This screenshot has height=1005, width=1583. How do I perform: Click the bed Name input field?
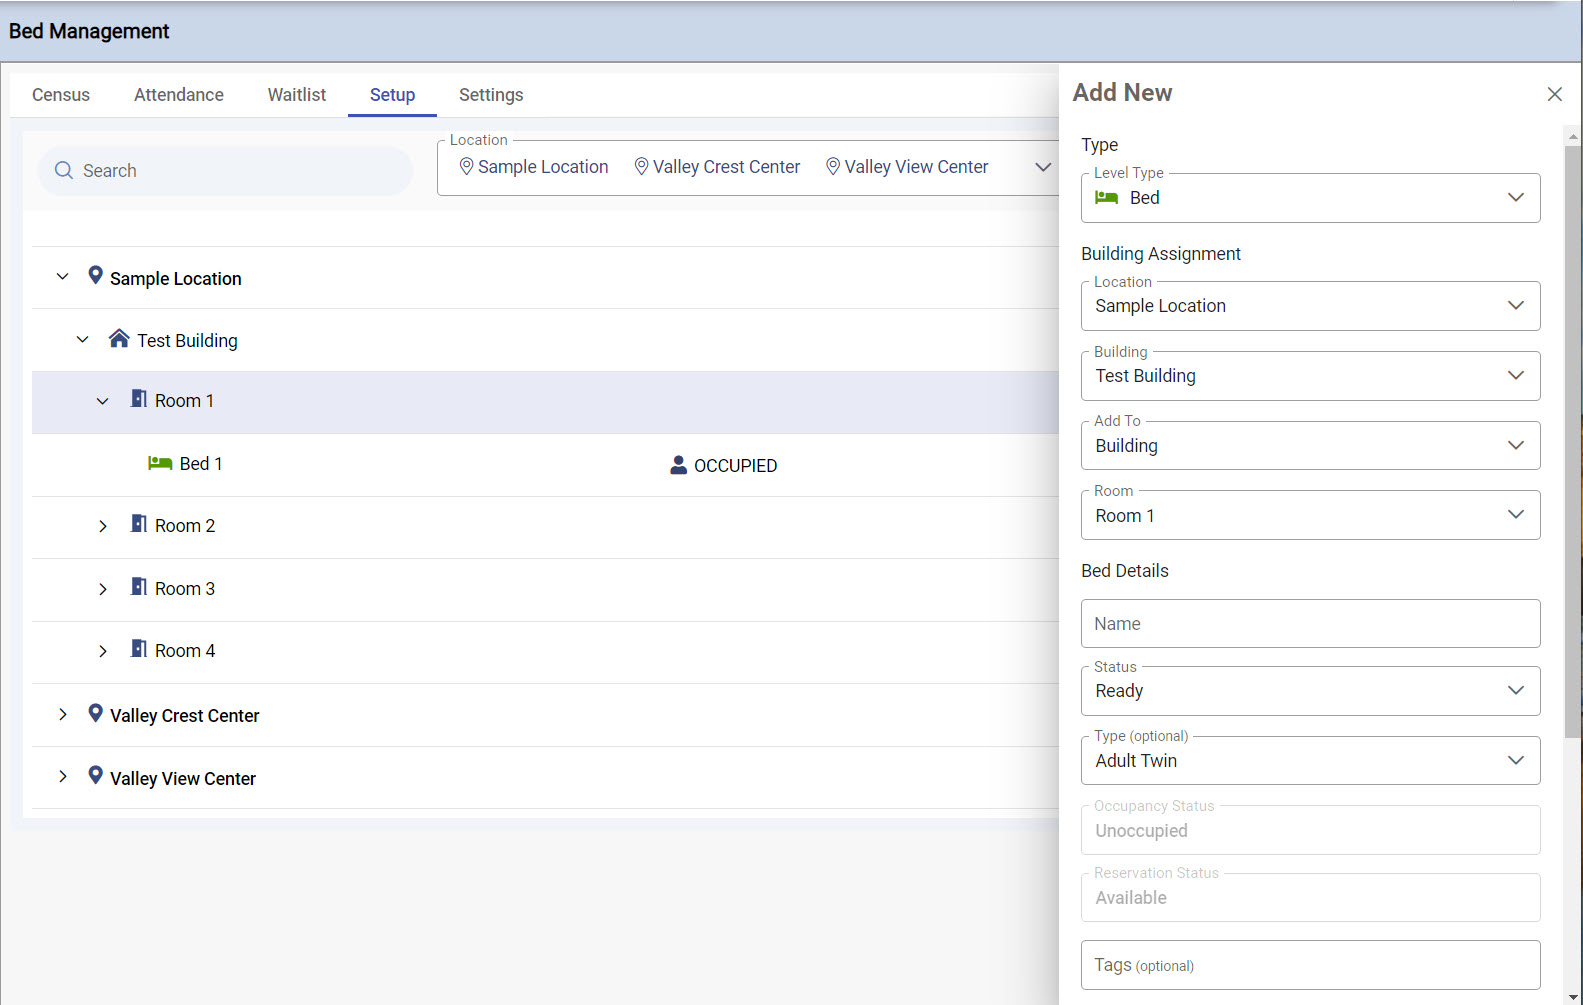(1310, 624)
